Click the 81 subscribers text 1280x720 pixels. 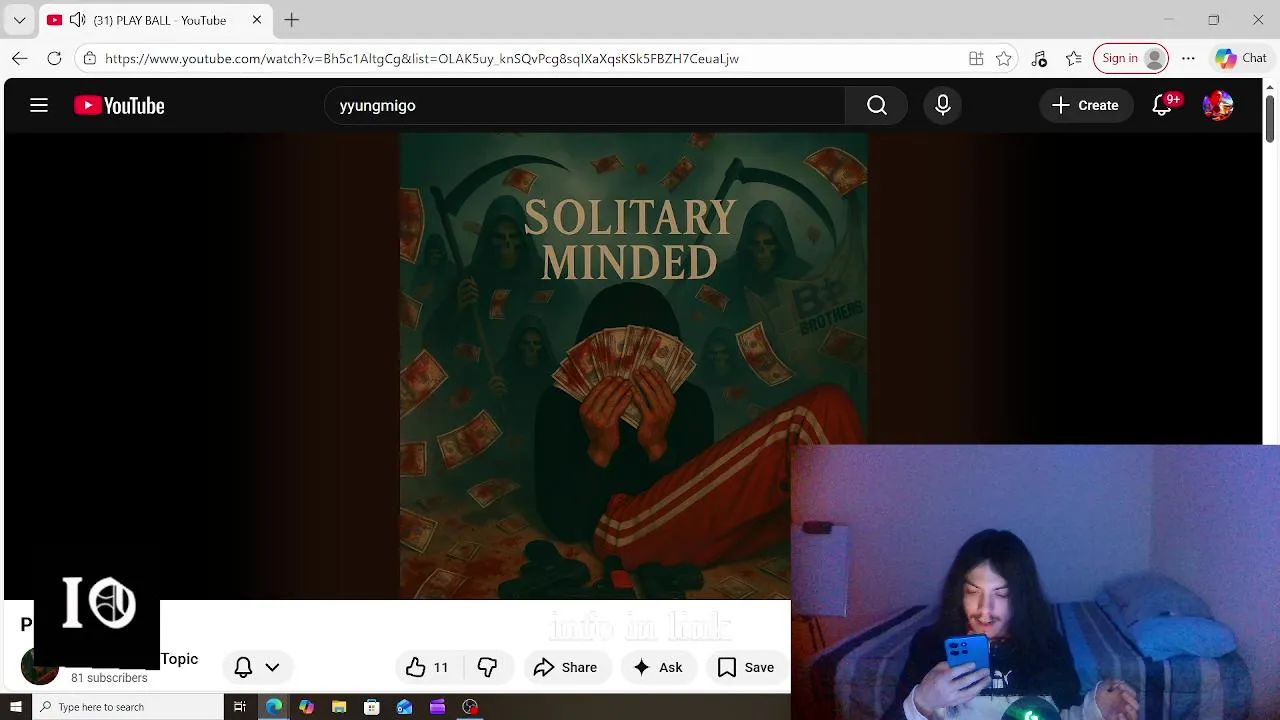pos(109,678)
